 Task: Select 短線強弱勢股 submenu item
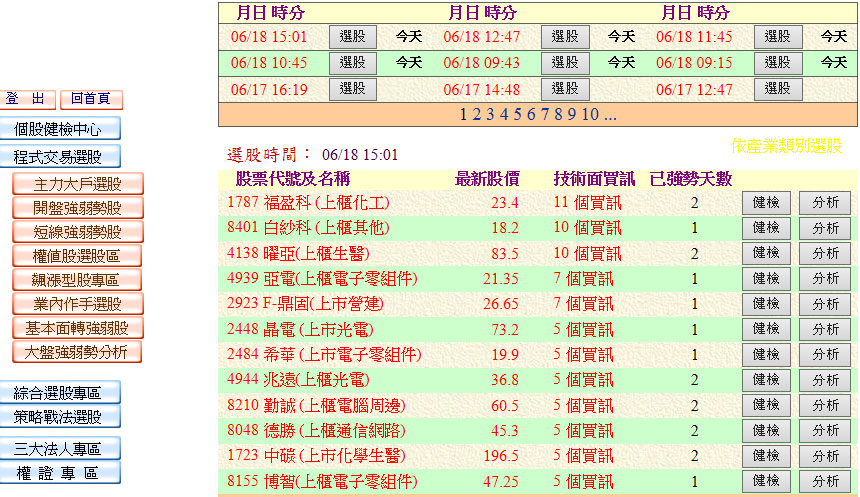click(77, 231)
